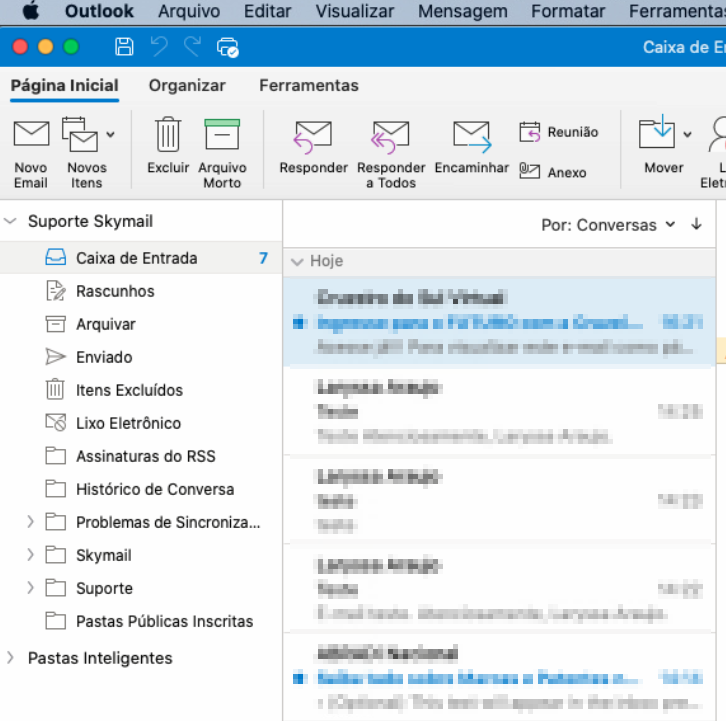Open the Novos Itens dropdown arrow

[110, 135]
